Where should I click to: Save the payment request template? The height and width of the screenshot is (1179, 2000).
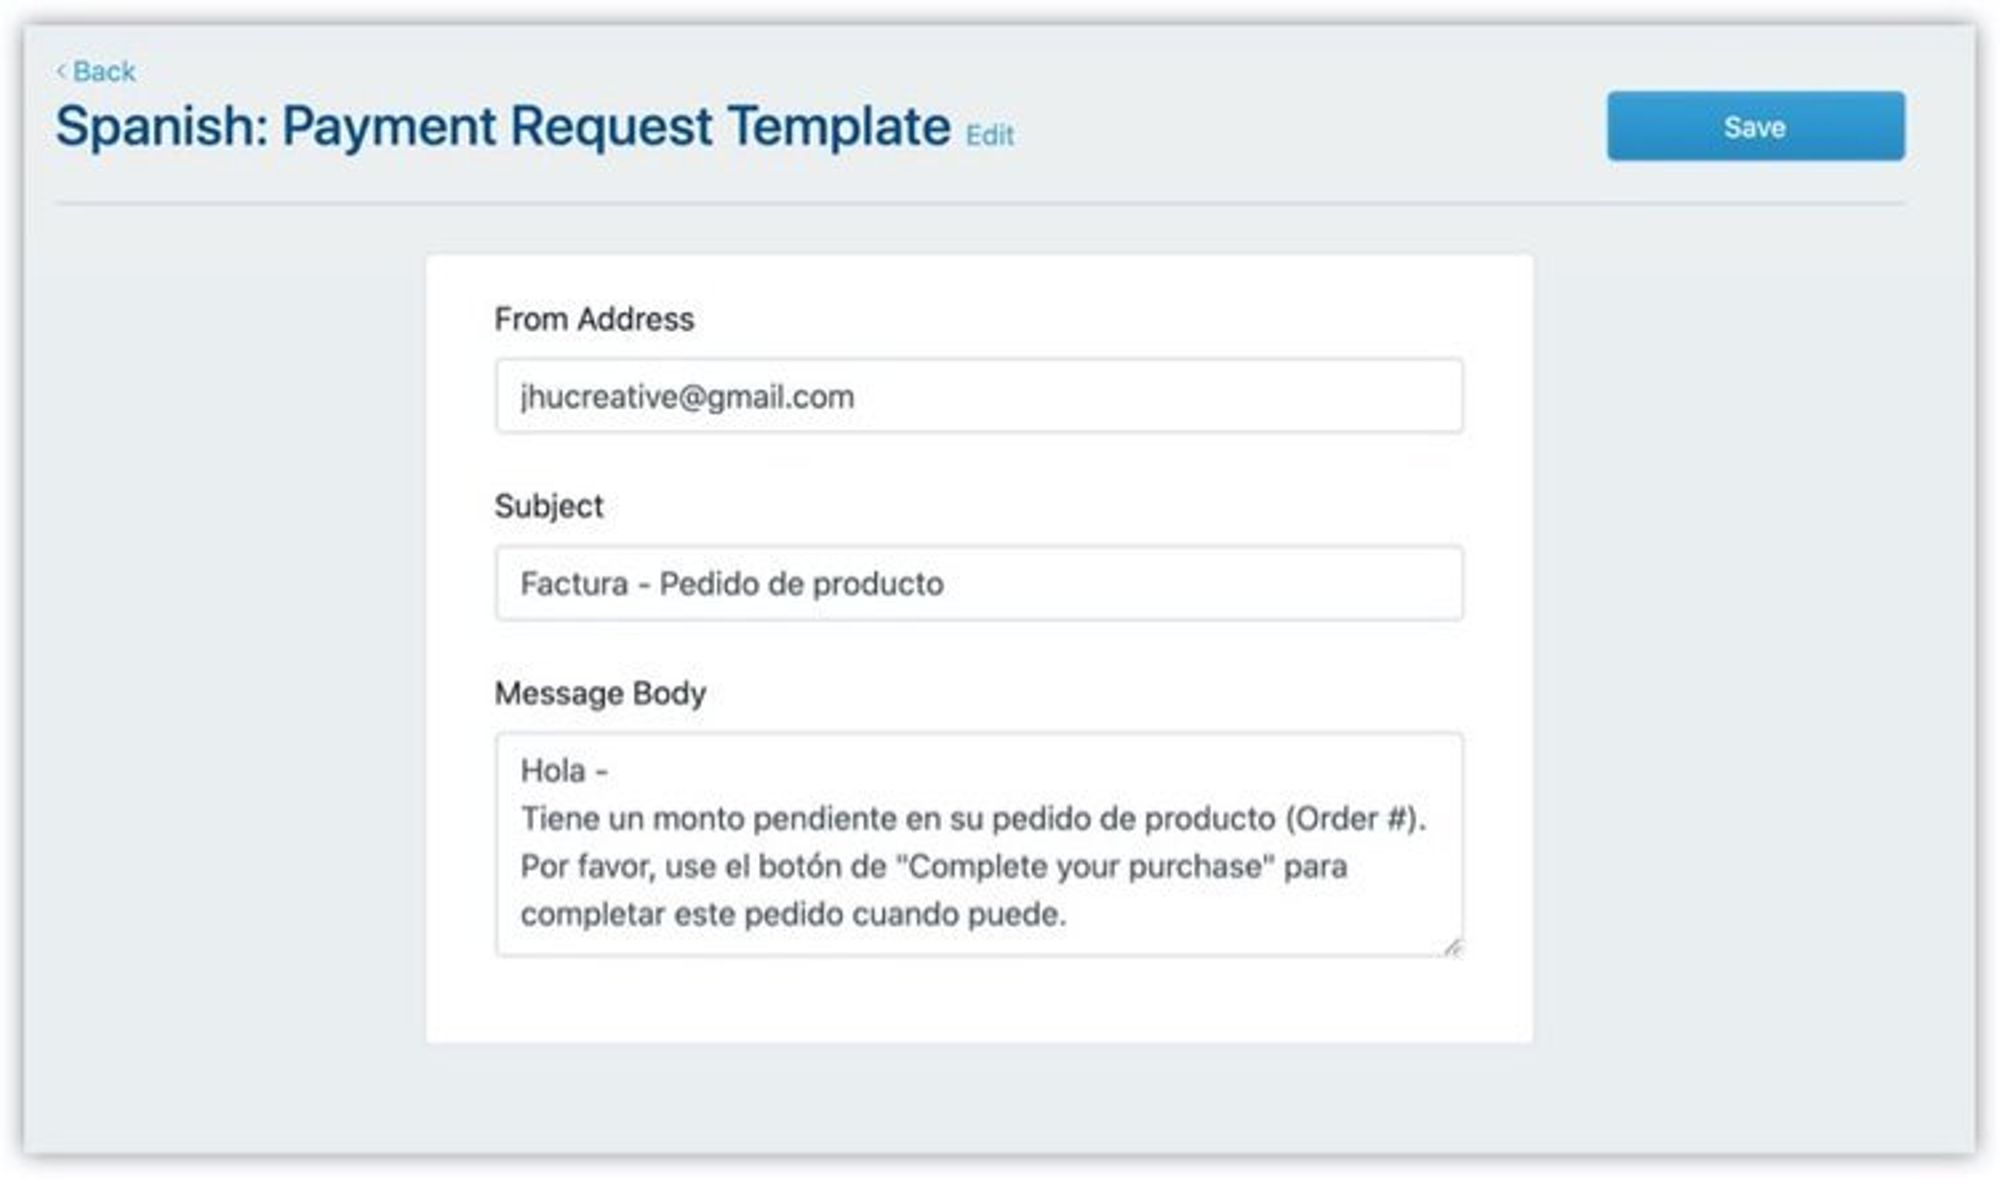(1755, 127)
